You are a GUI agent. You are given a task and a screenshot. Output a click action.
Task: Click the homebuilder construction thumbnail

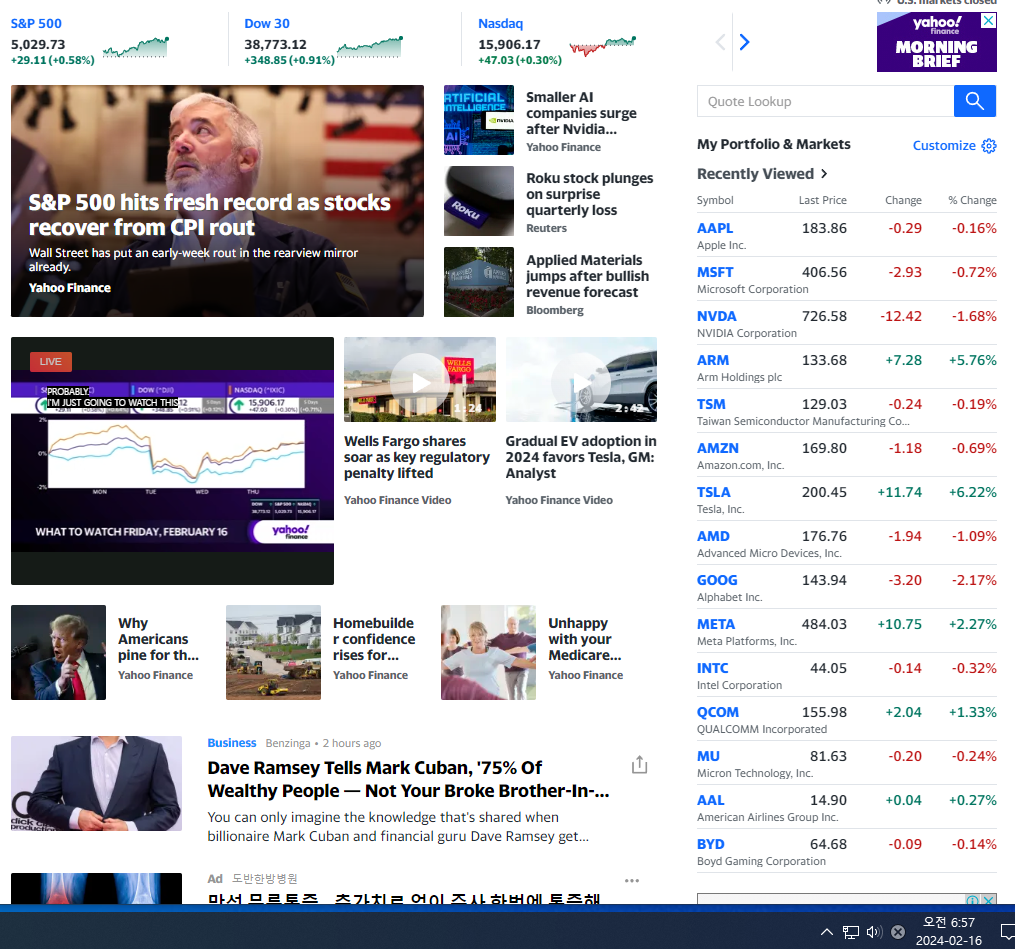pyautogui.click(x=273, y=653)
